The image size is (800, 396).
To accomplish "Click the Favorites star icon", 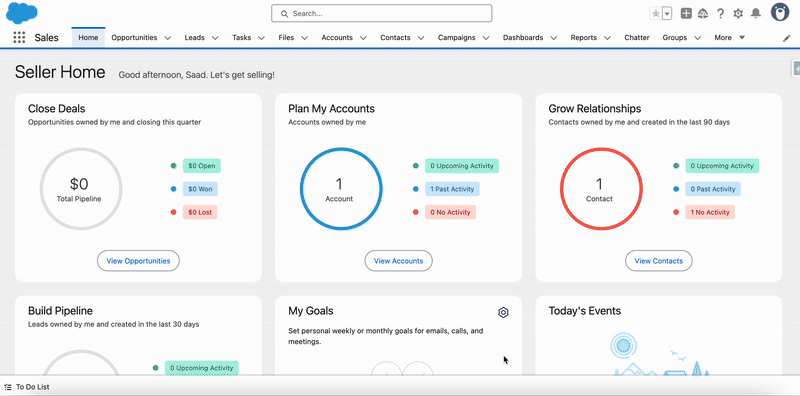I will coord(655,13).
